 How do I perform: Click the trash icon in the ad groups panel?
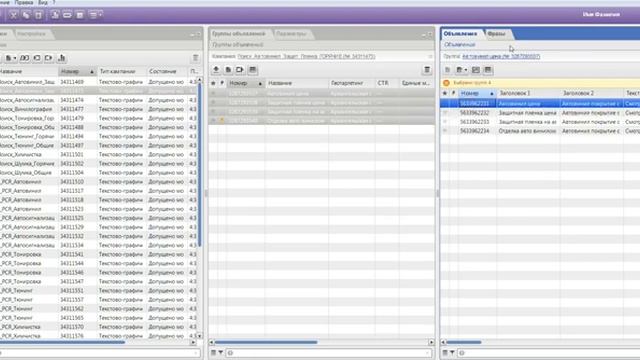point(427,70)
